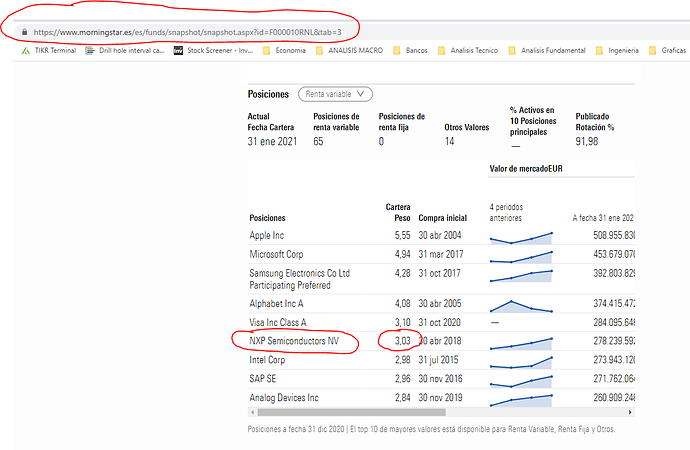Screen dimensions: 690x450
Task: Click the 30 nov 2019 purchase date
Action: coord(440,398)
